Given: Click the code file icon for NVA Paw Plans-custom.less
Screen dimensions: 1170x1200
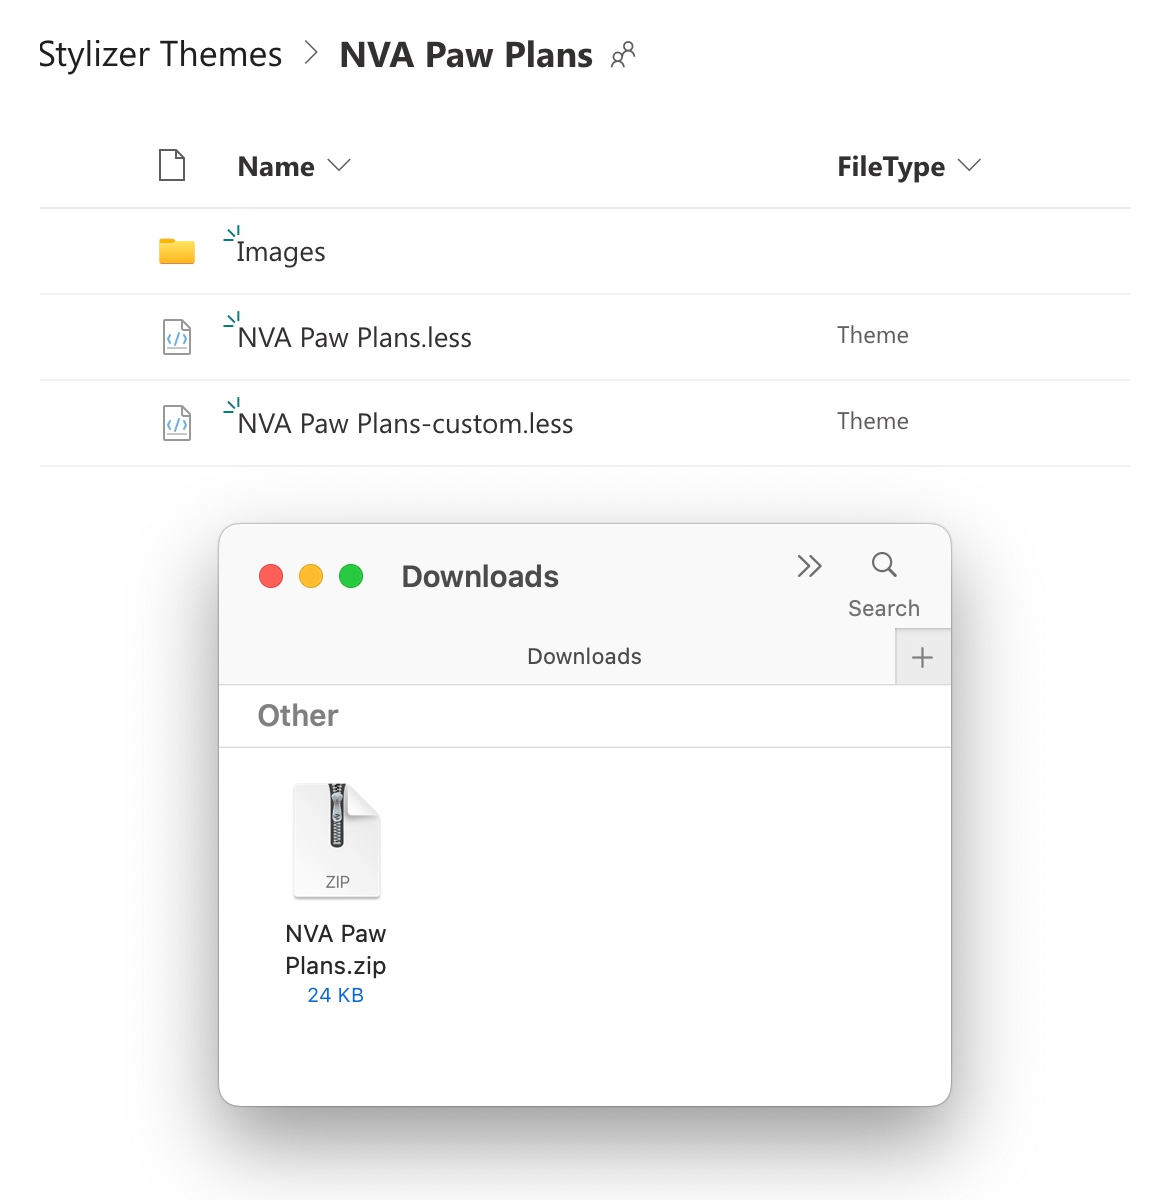Looking at the screenshot, I should pos(177,423).
